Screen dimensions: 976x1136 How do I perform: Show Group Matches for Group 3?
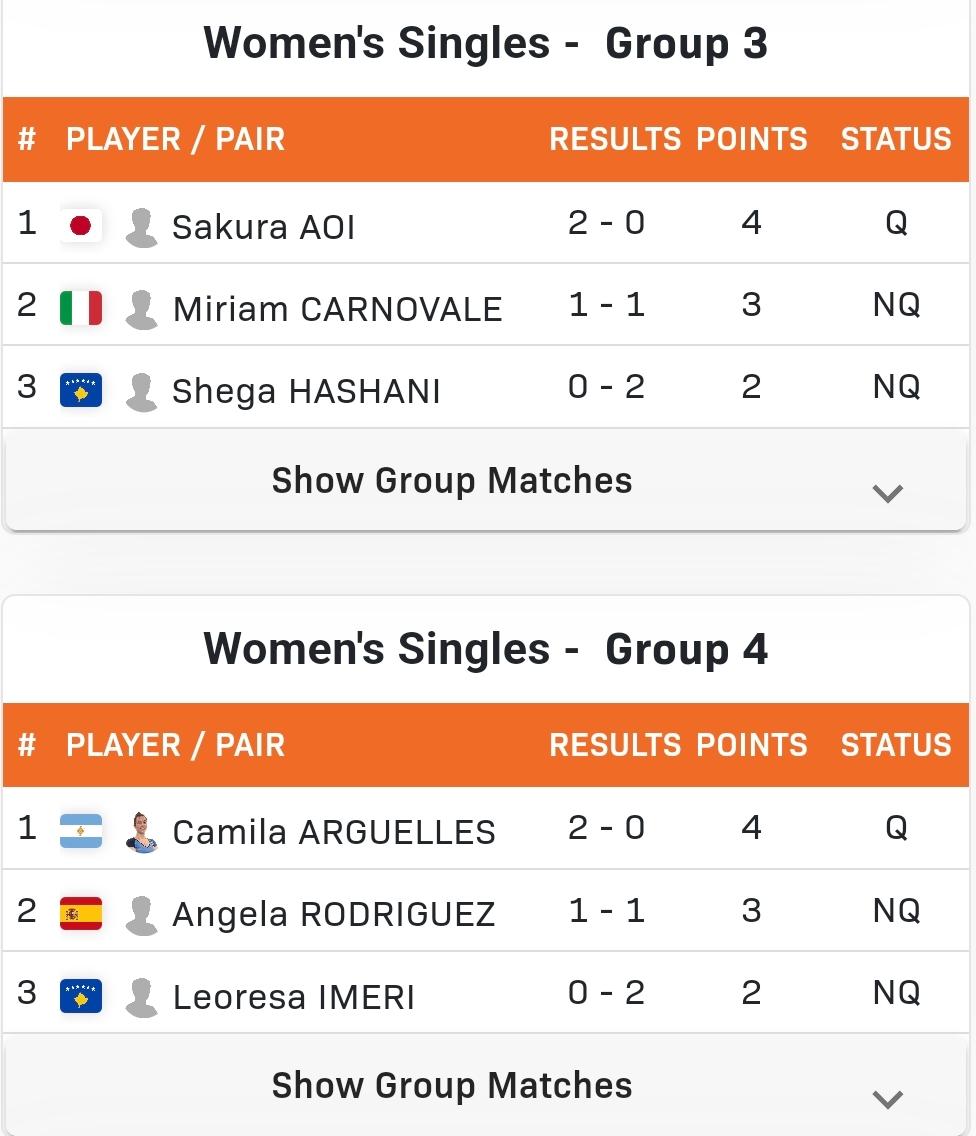(x=452, y=480)
